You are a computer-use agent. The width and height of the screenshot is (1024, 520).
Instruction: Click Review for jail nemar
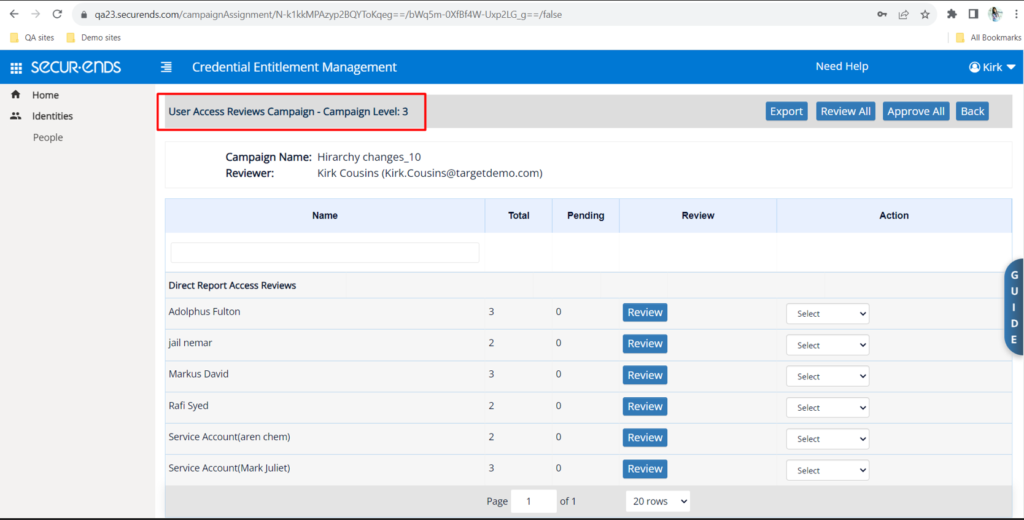coord(645,344)
